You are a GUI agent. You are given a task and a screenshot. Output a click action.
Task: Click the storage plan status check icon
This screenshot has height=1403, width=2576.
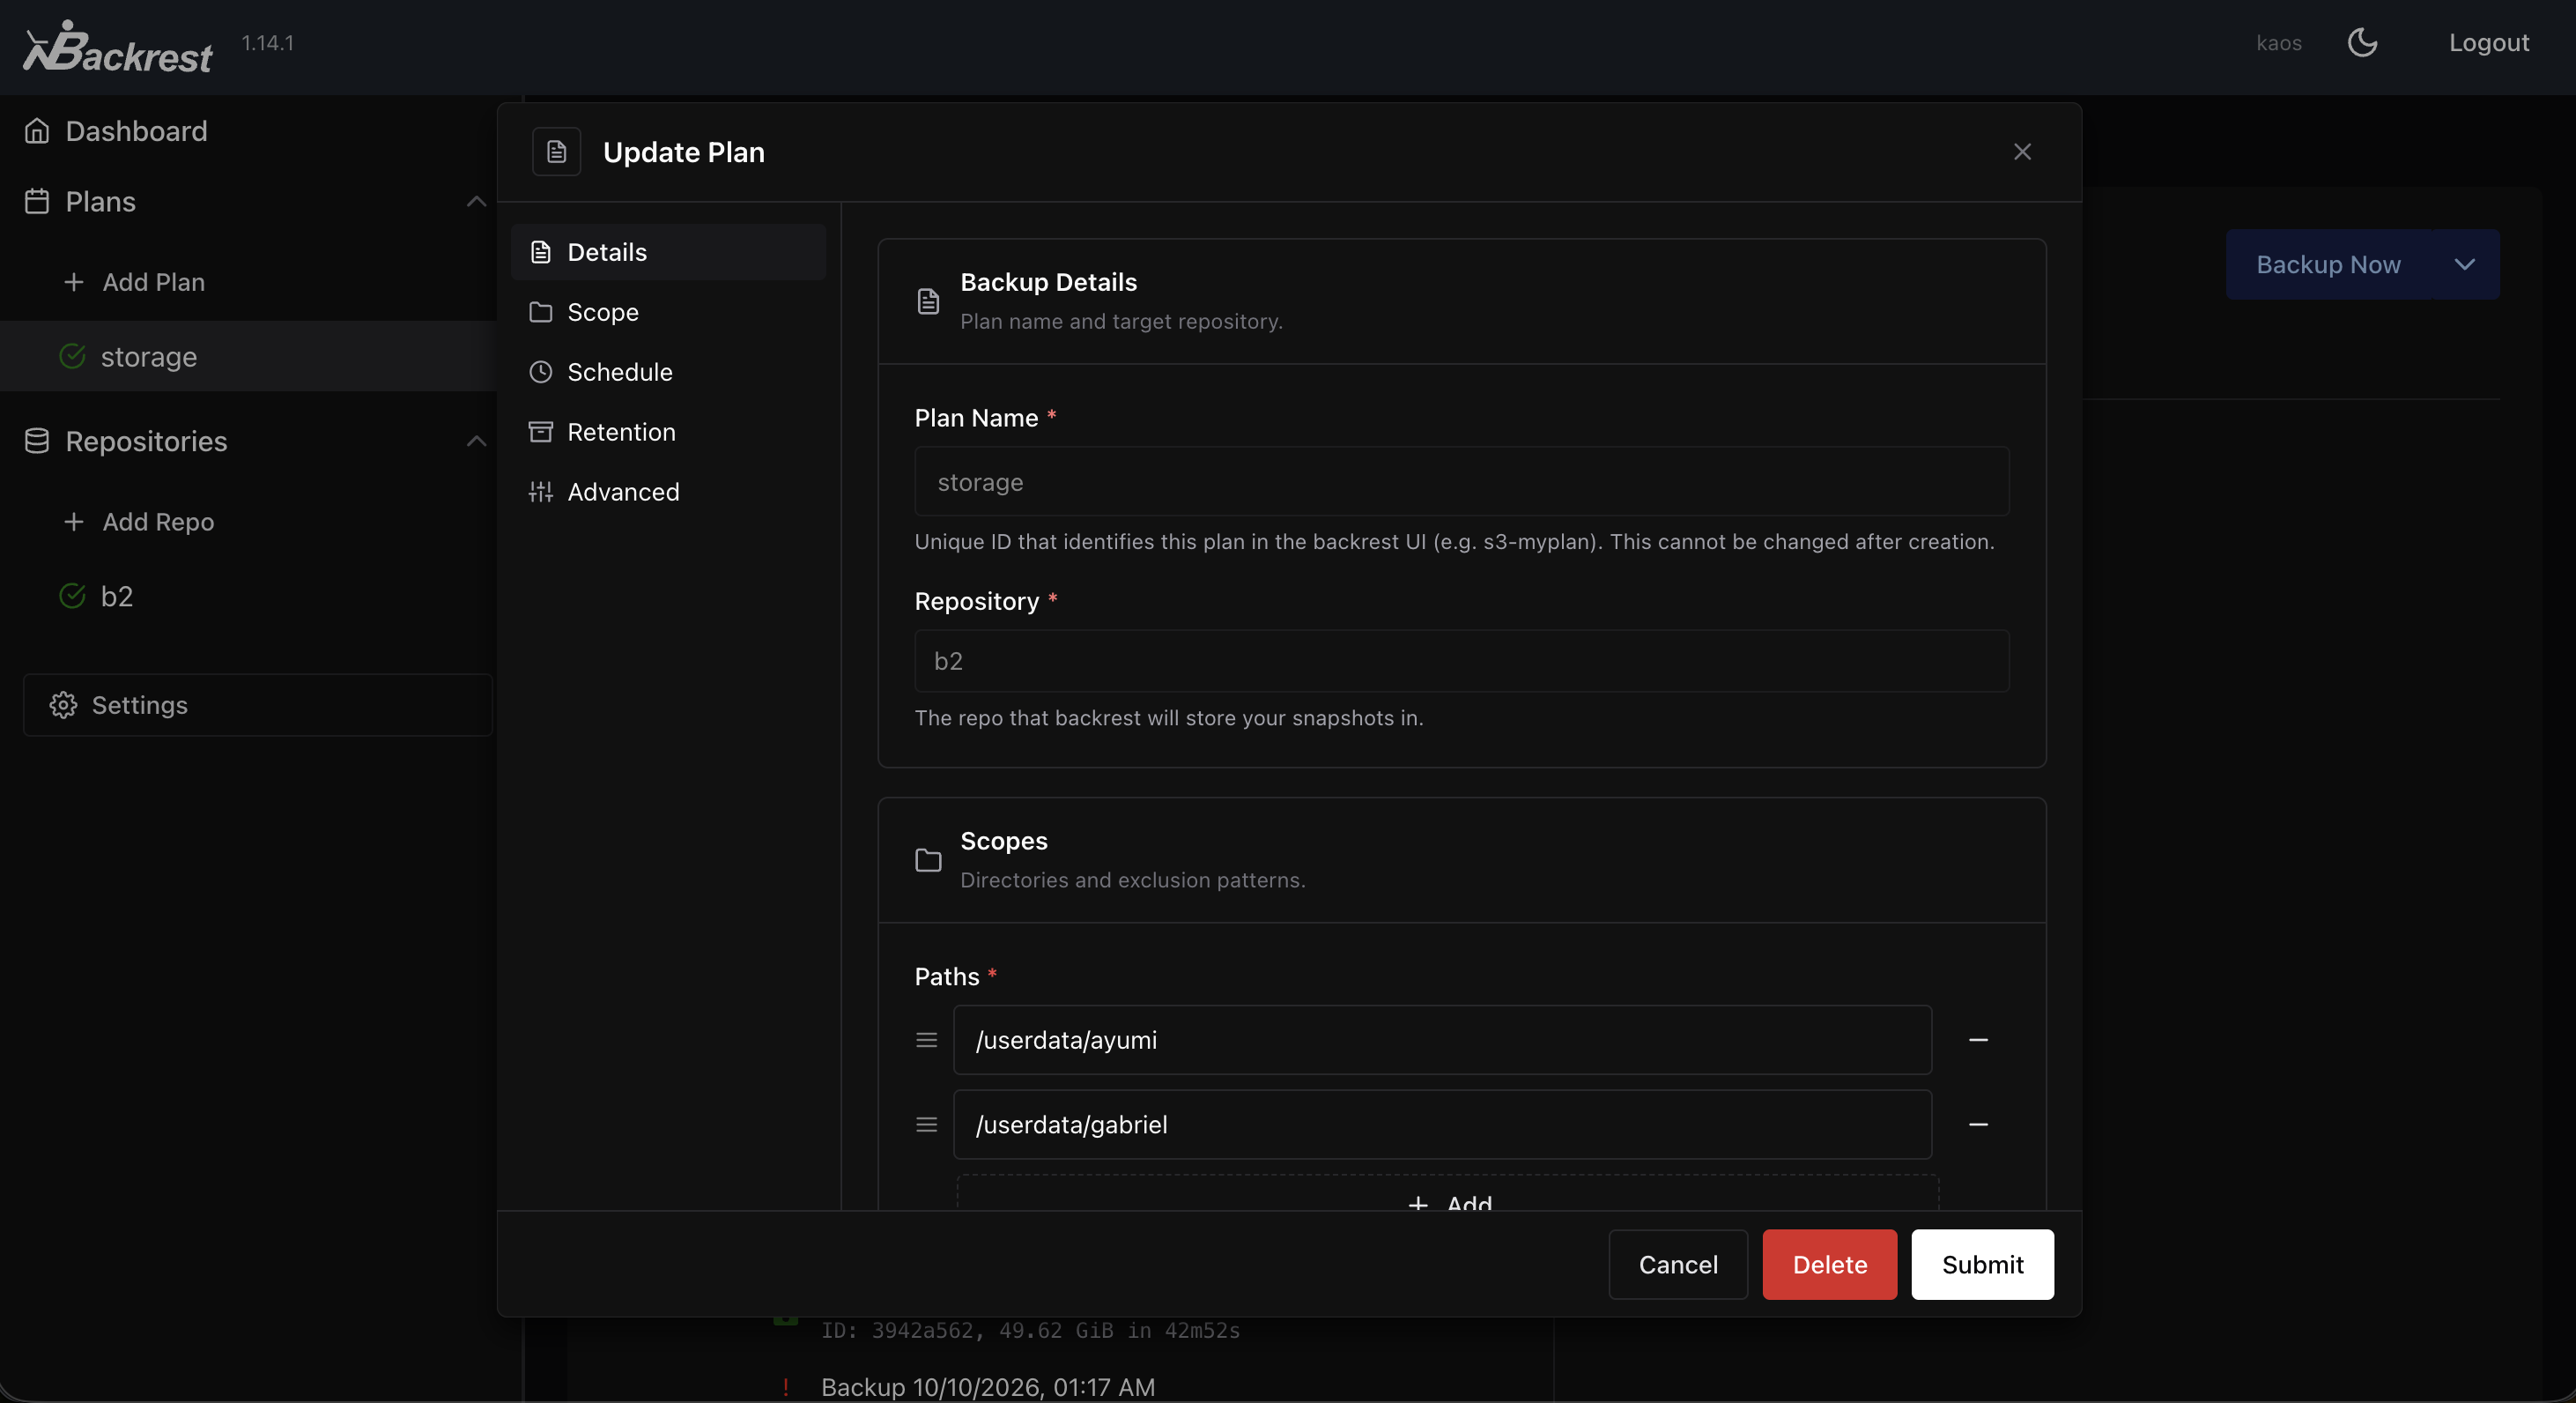(x=72, y=356)
